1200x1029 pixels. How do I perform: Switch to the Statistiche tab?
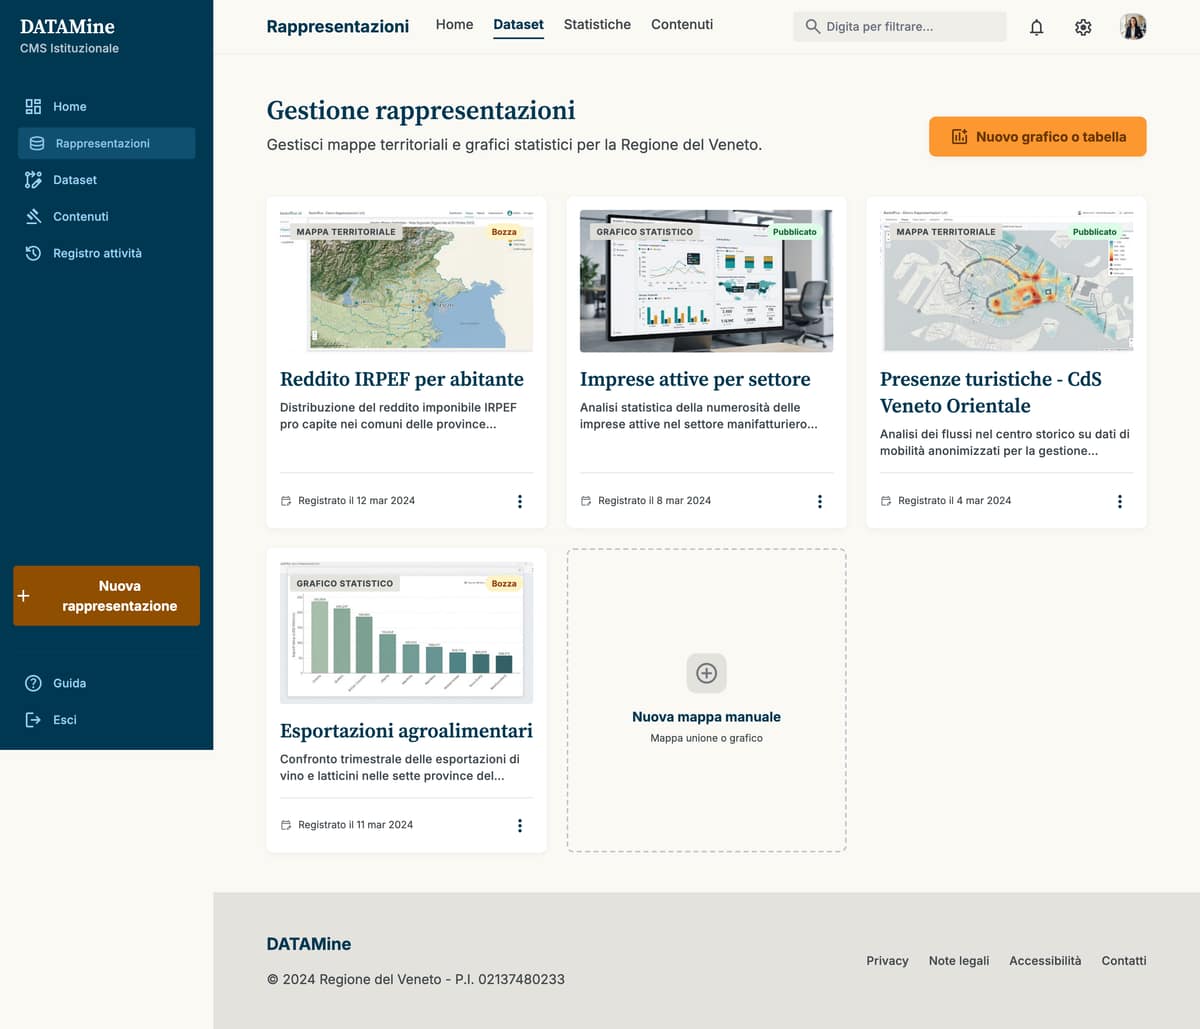[x=597, y=24]
